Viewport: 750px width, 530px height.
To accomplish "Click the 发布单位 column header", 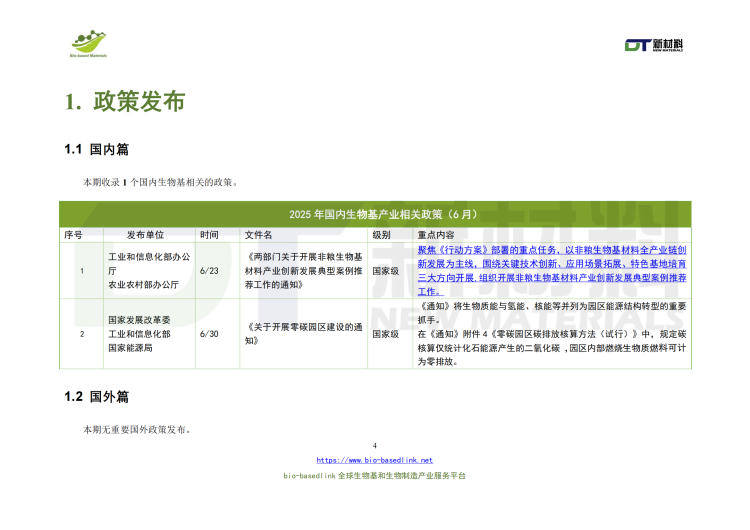I will (x=145, y=234).
